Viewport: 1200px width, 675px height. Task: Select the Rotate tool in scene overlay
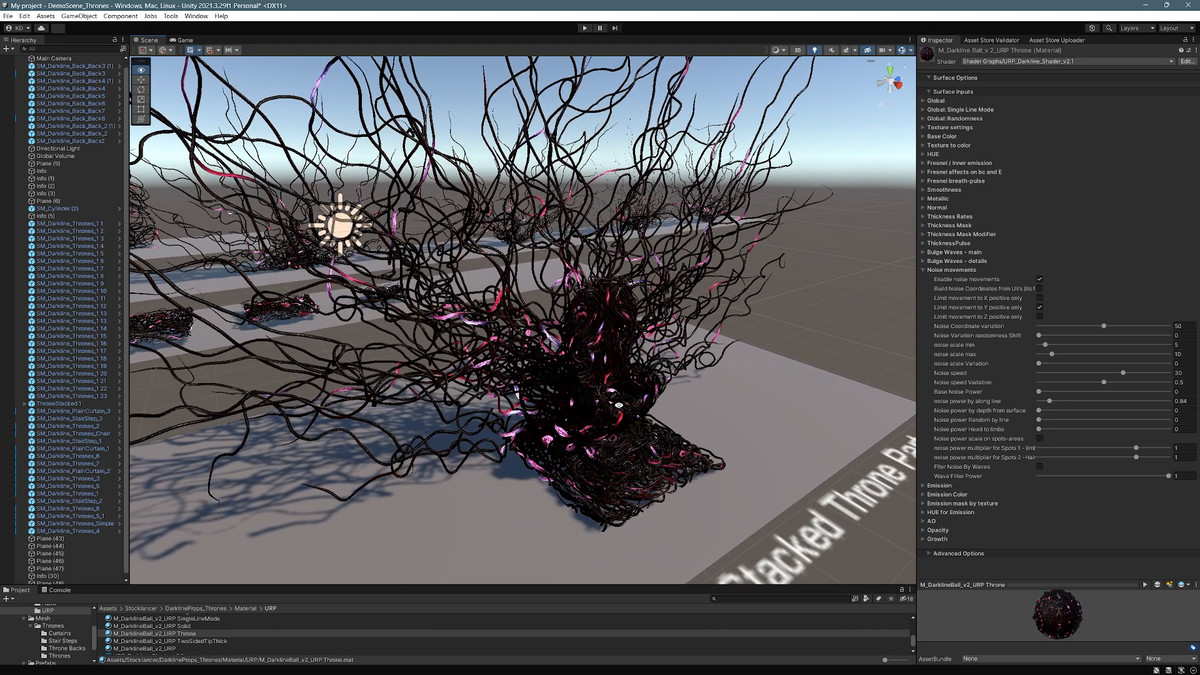[x=141, y=90]
